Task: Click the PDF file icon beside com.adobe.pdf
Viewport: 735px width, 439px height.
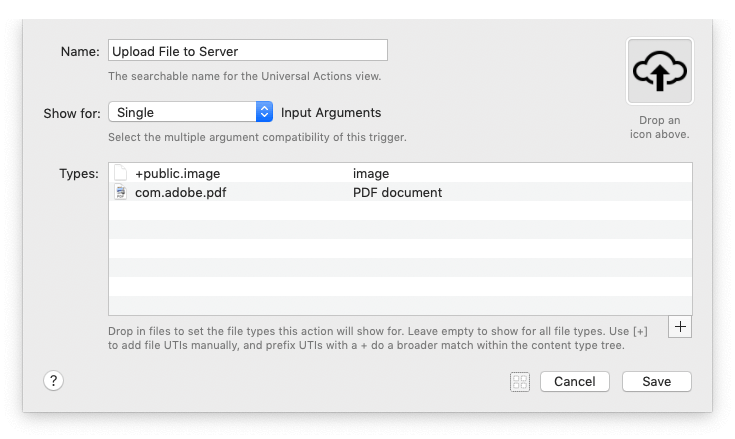Action: pos(121,192)
